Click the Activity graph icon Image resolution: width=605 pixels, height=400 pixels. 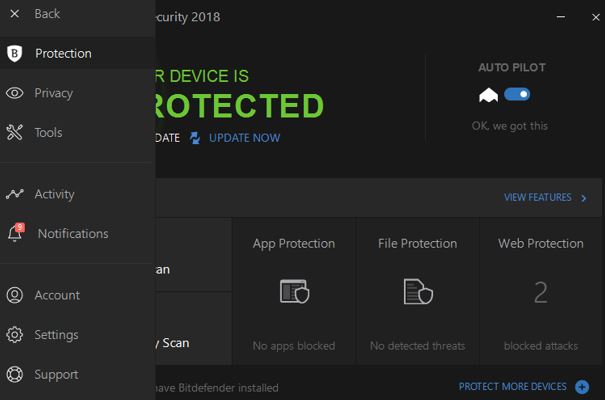coord(15,194)
